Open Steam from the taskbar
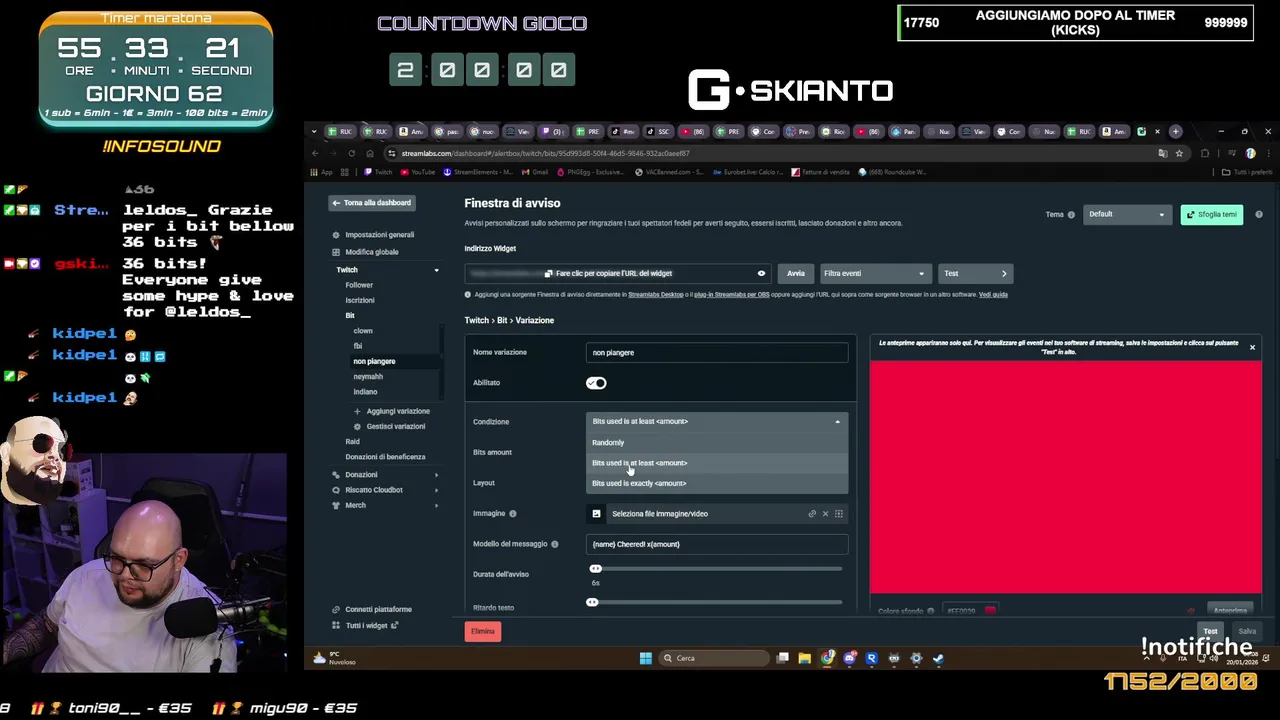 [x=938, y=658]
